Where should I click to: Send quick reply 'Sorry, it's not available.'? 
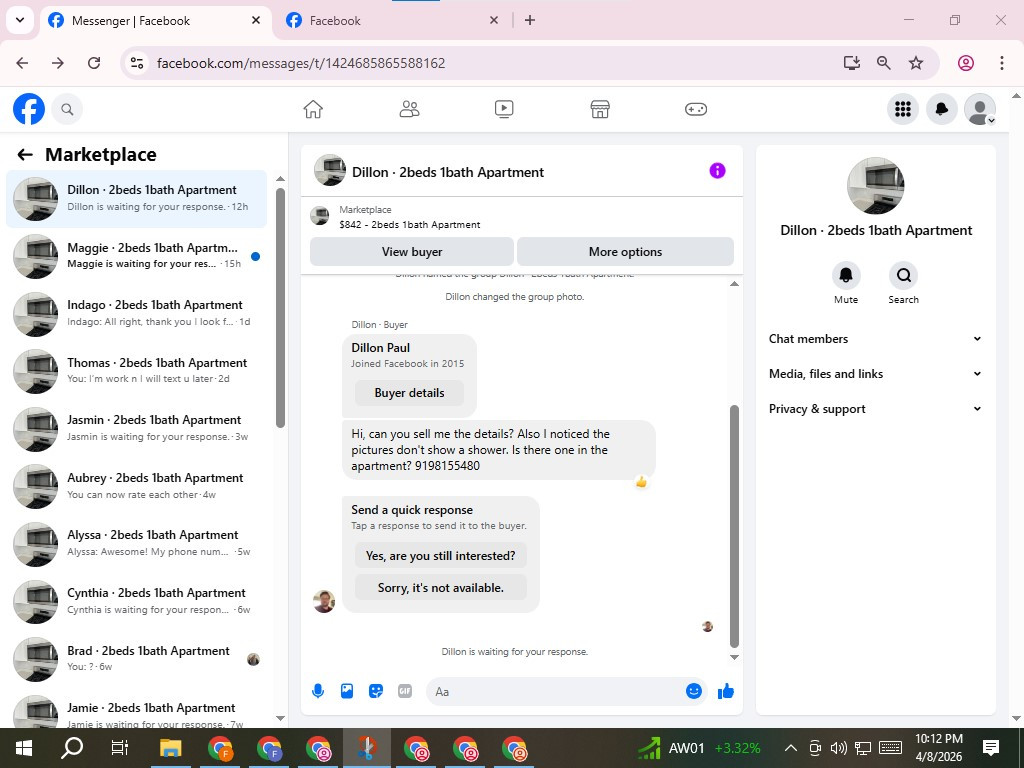pos(440,588)
